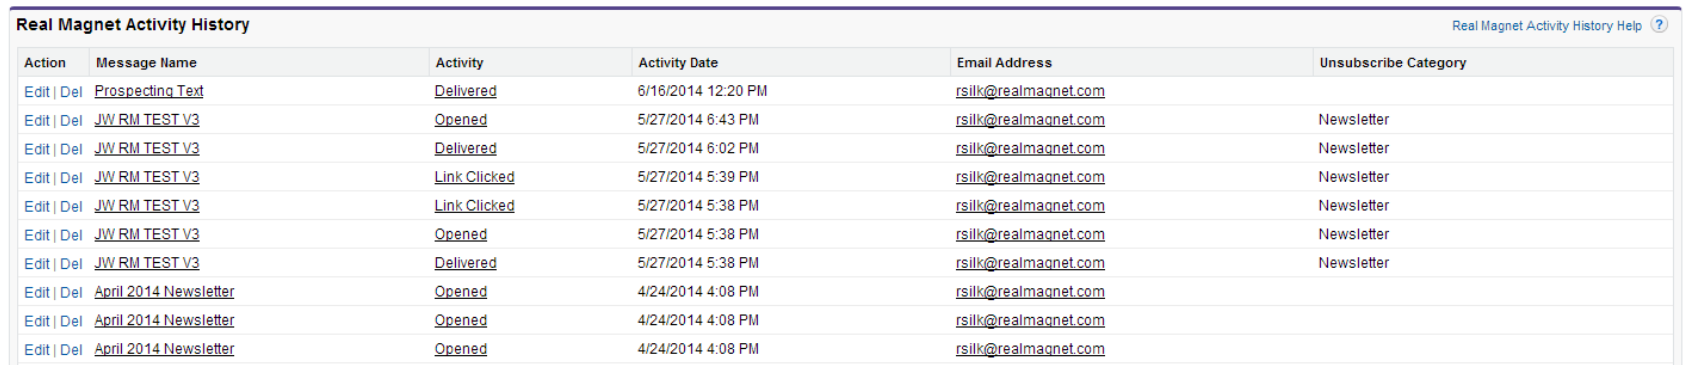Sort by Email Address column header

(x=1004, y=62)
